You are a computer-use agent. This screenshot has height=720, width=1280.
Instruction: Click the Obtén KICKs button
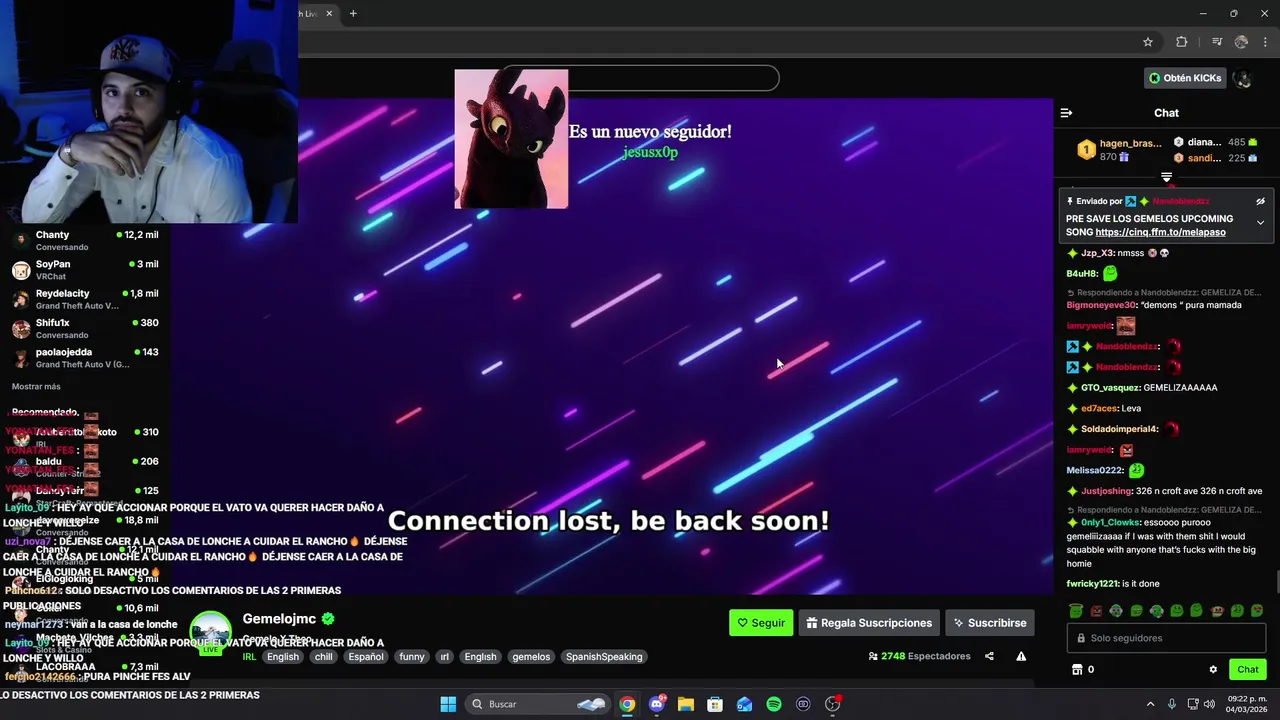(x=1185, y=78)
